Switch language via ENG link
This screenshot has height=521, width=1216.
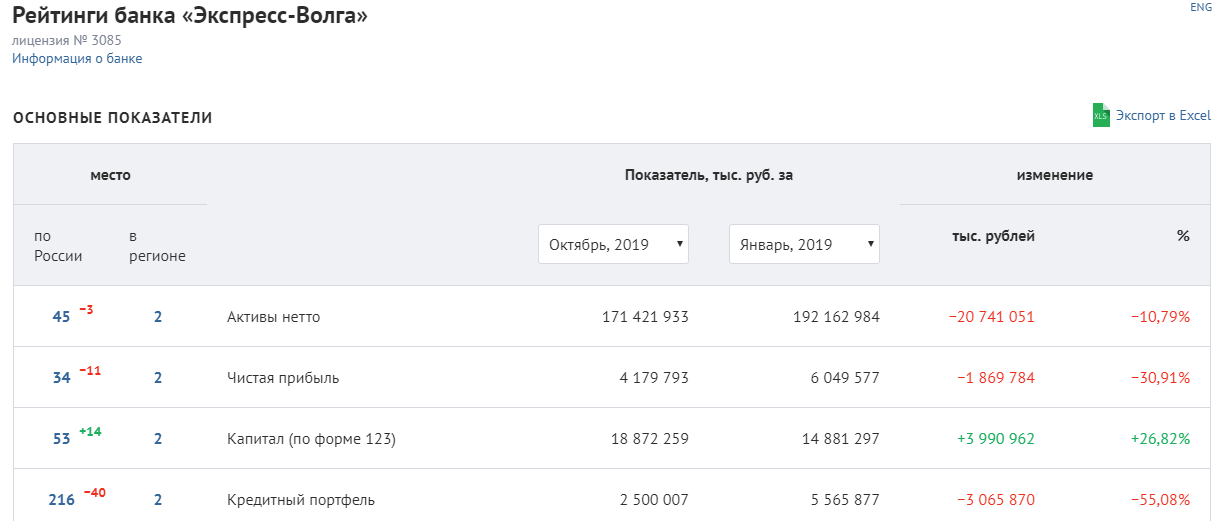tap(1201, 7)
